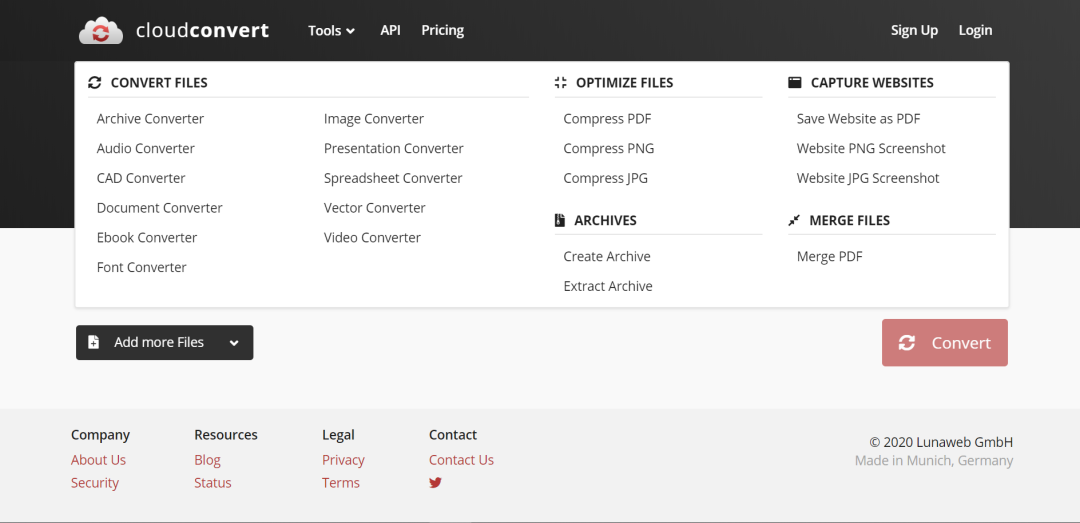Click the Resources footer heading
Image resolution: width=1080 pixels, height=523 pixels.
[x=226, y=435]
